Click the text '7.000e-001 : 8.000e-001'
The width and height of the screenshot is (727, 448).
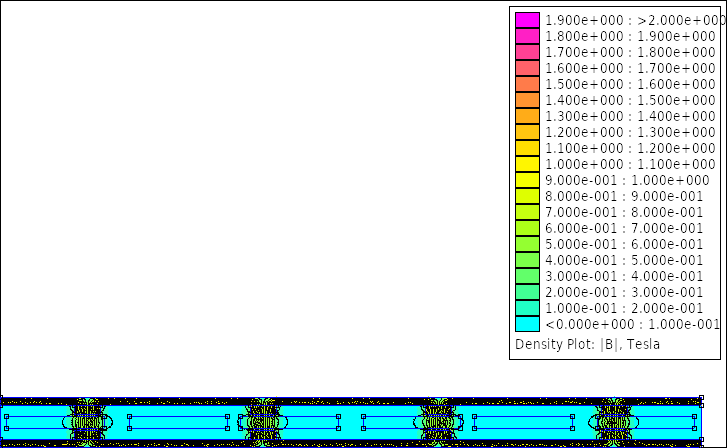pyautogui.click(x=624, y=212)
